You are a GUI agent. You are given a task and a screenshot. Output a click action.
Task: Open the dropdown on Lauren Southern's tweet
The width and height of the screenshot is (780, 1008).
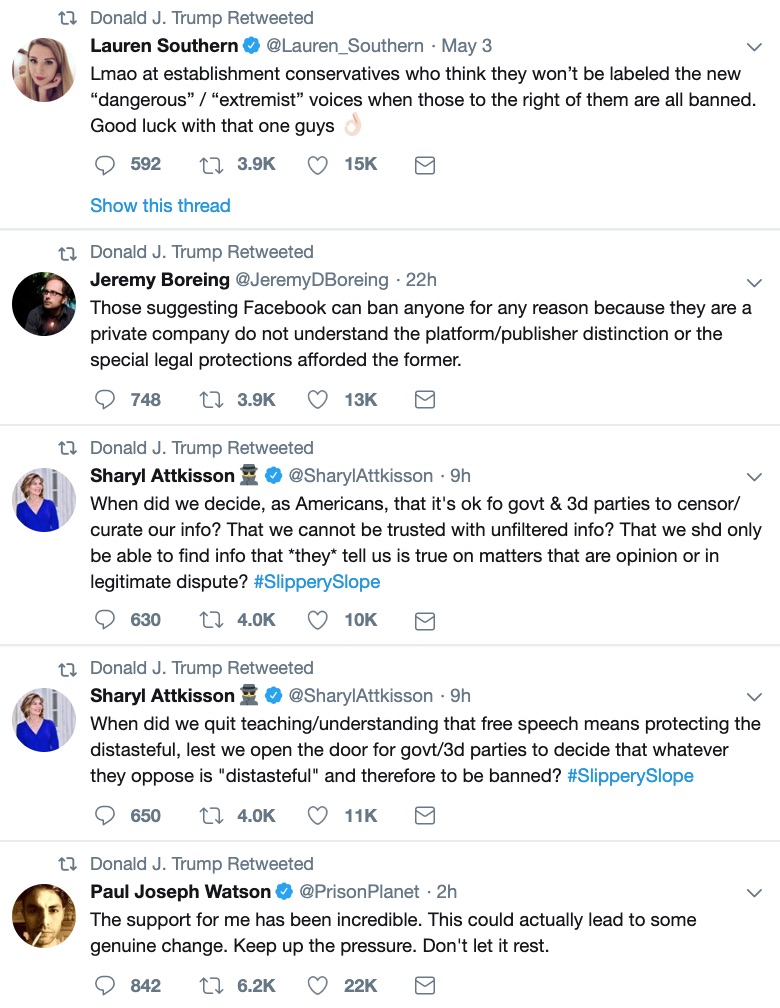756,47
